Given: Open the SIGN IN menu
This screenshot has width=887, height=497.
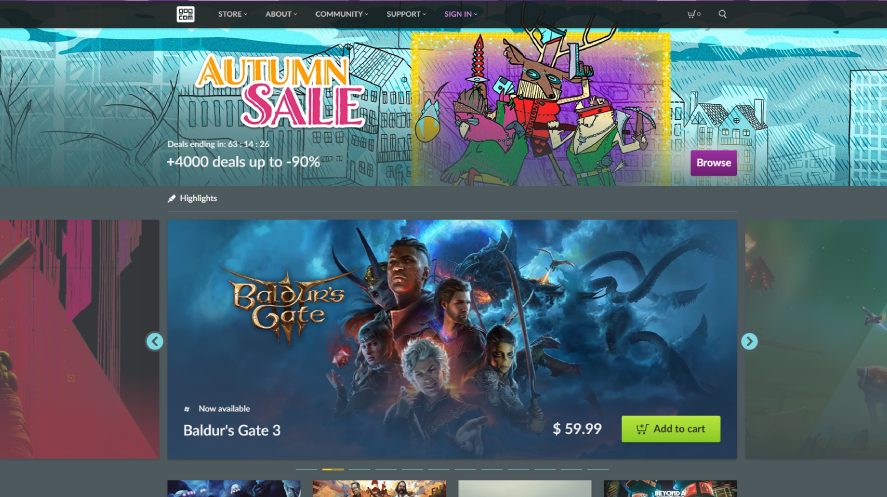Looking at the screenshot, I should pyautogui.click(x=460, y=14).
